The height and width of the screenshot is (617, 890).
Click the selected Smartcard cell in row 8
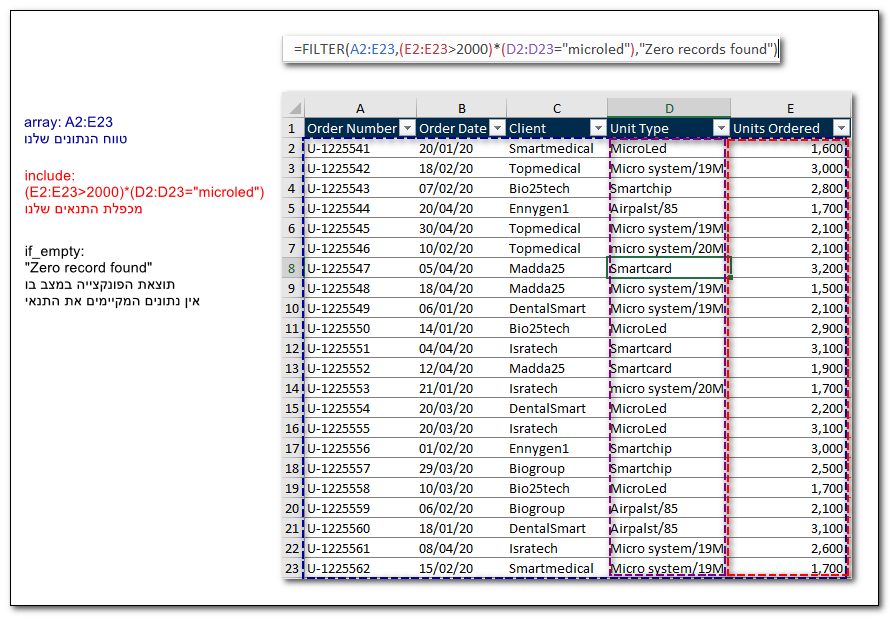[x=669, y=268]
